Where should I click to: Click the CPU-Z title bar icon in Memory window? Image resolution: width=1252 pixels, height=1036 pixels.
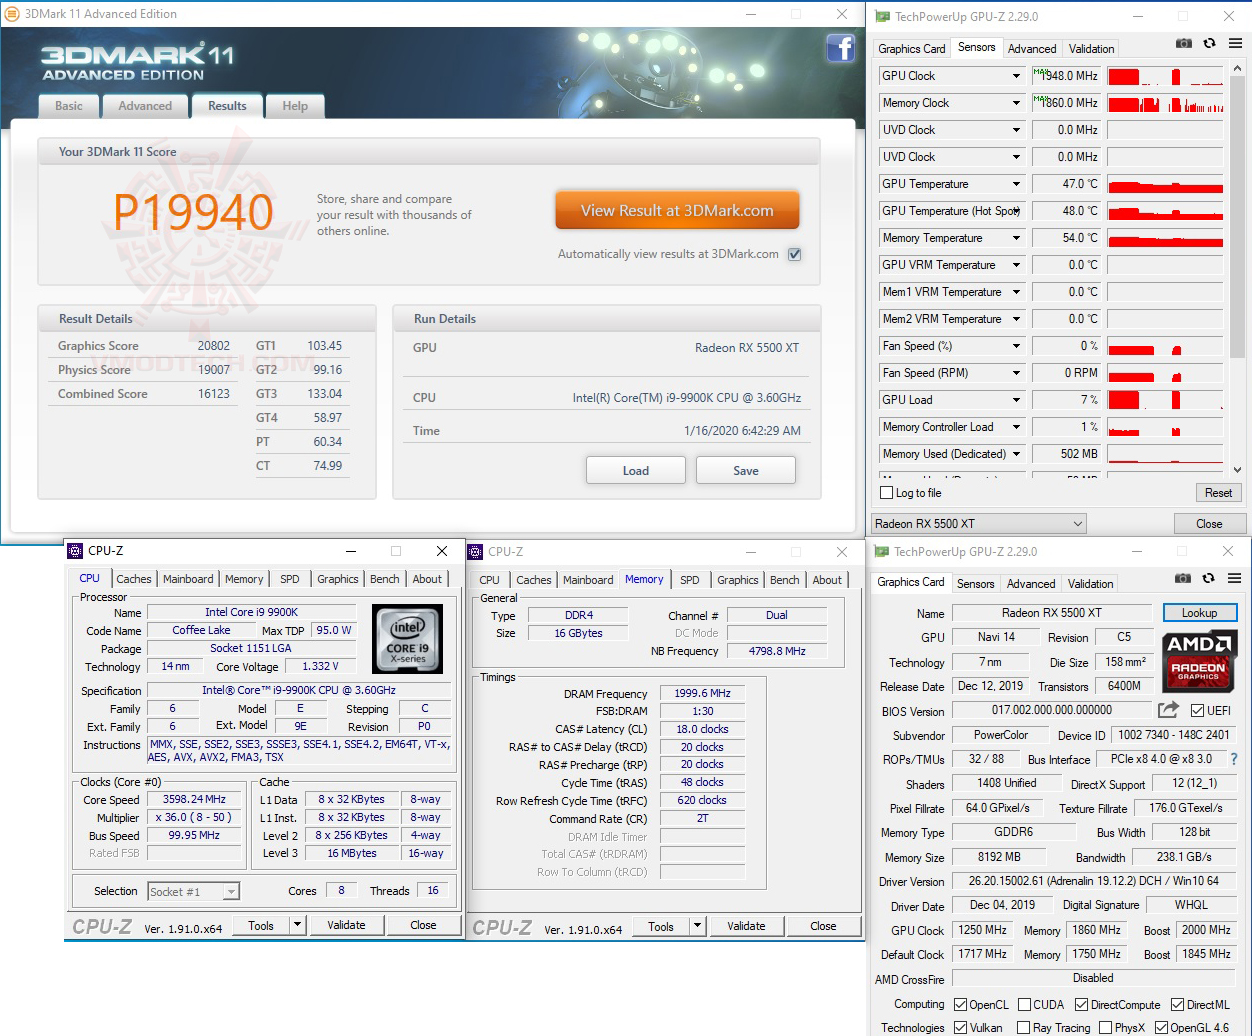point(476,552)
